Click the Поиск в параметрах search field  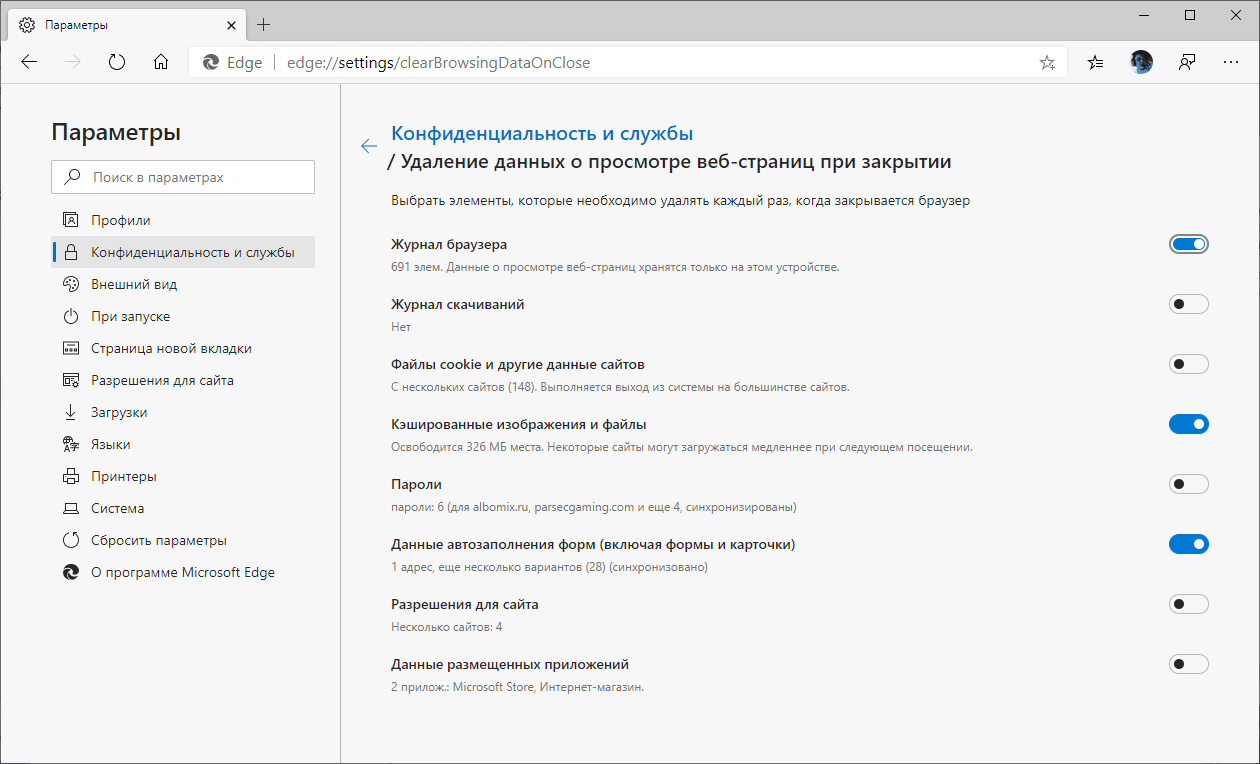click(183, 176)
